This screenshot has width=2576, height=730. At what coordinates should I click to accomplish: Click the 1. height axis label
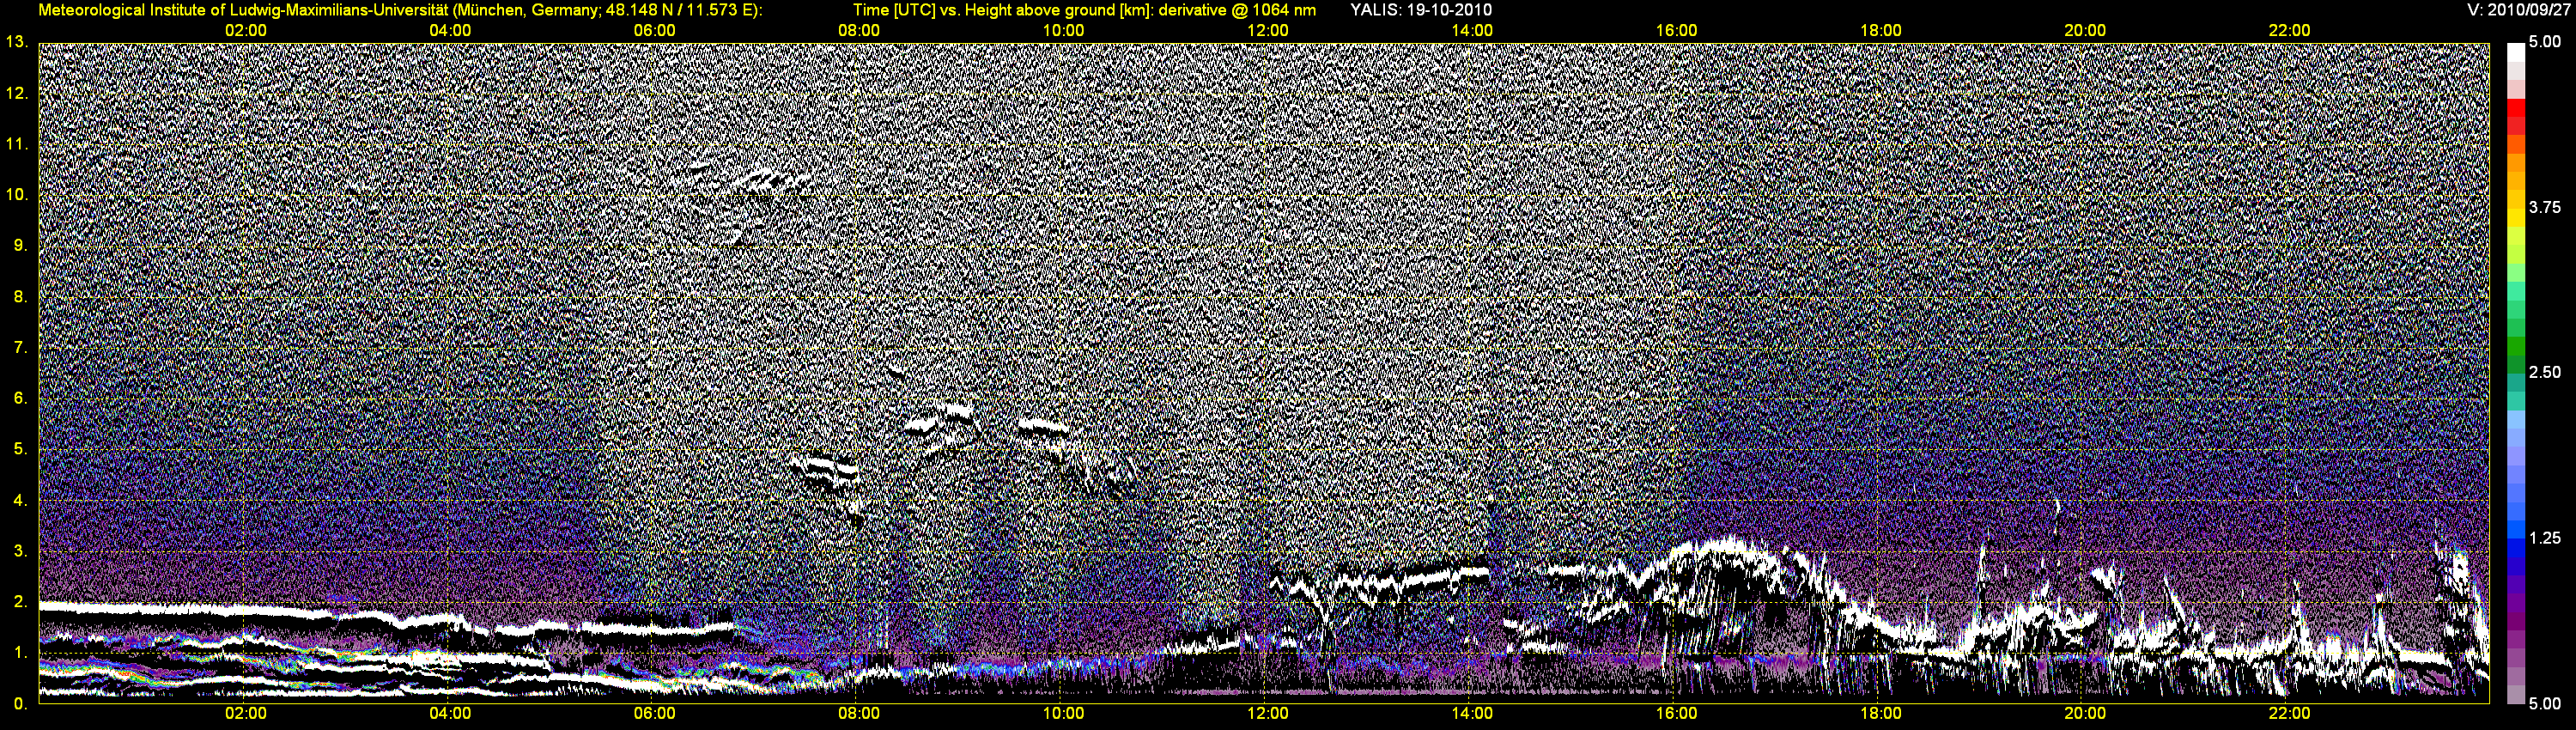(21, 652)
